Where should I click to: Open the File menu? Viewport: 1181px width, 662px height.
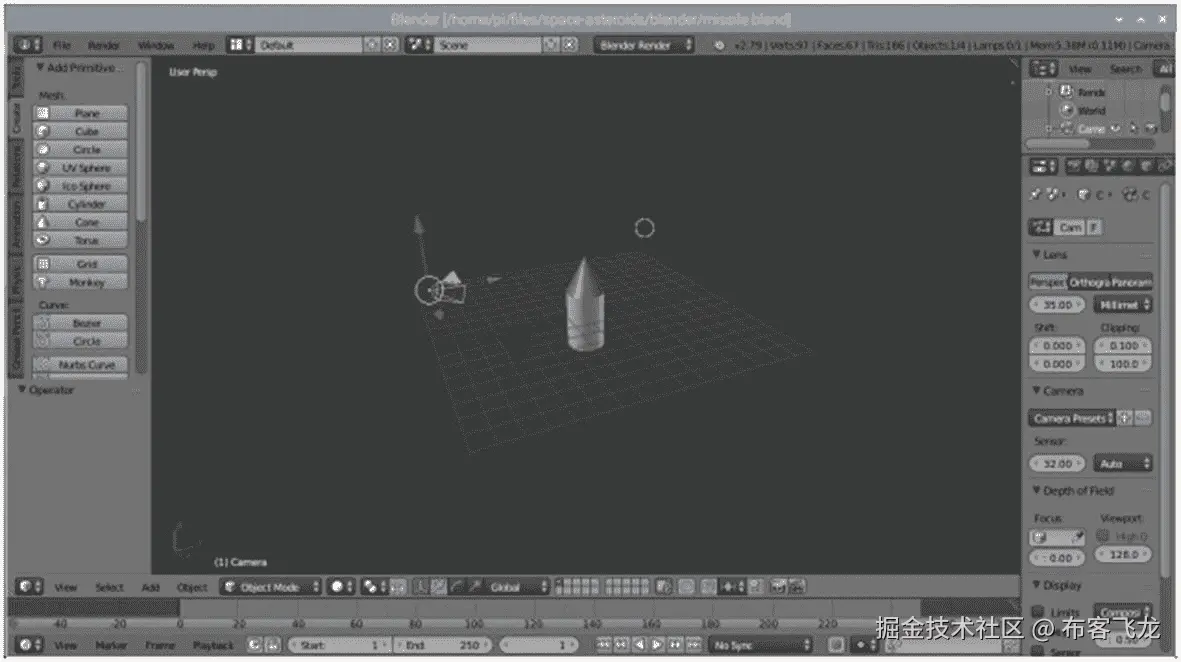click(x=62, y=45)
